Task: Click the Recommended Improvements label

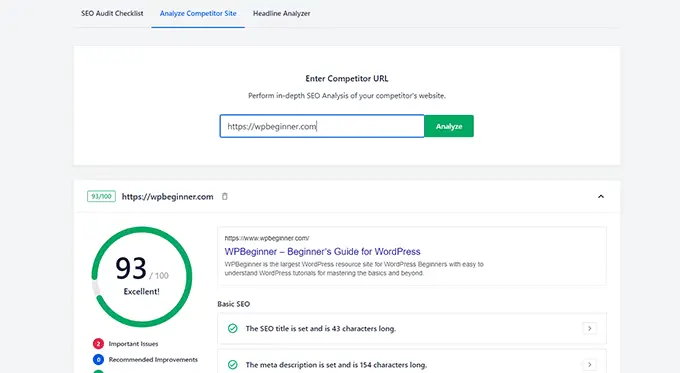Action: pyautogui.click(x=153, y=360)
